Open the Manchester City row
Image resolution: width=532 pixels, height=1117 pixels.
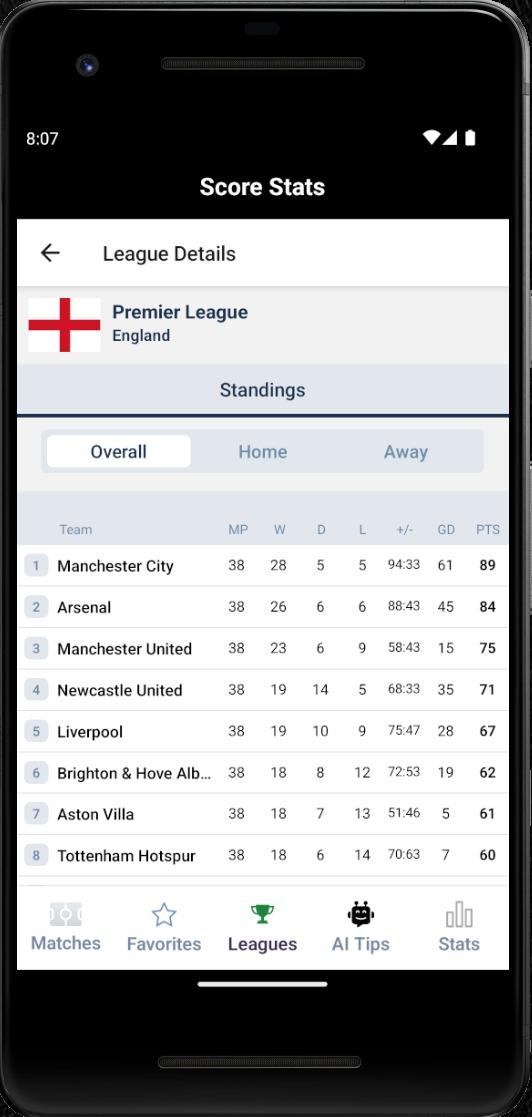coord(263,566)
